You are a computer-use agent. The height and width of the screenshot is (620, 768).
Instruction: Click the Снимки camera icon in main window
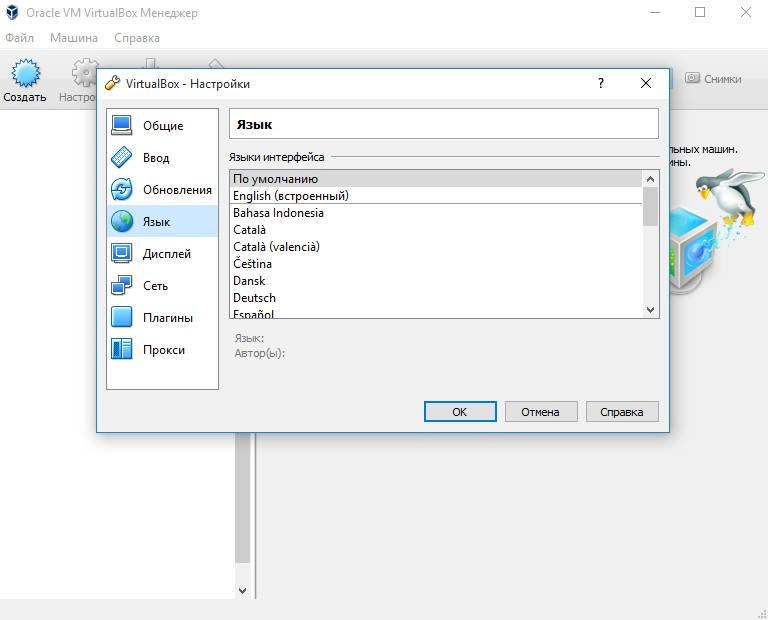[x=692, y=78]
